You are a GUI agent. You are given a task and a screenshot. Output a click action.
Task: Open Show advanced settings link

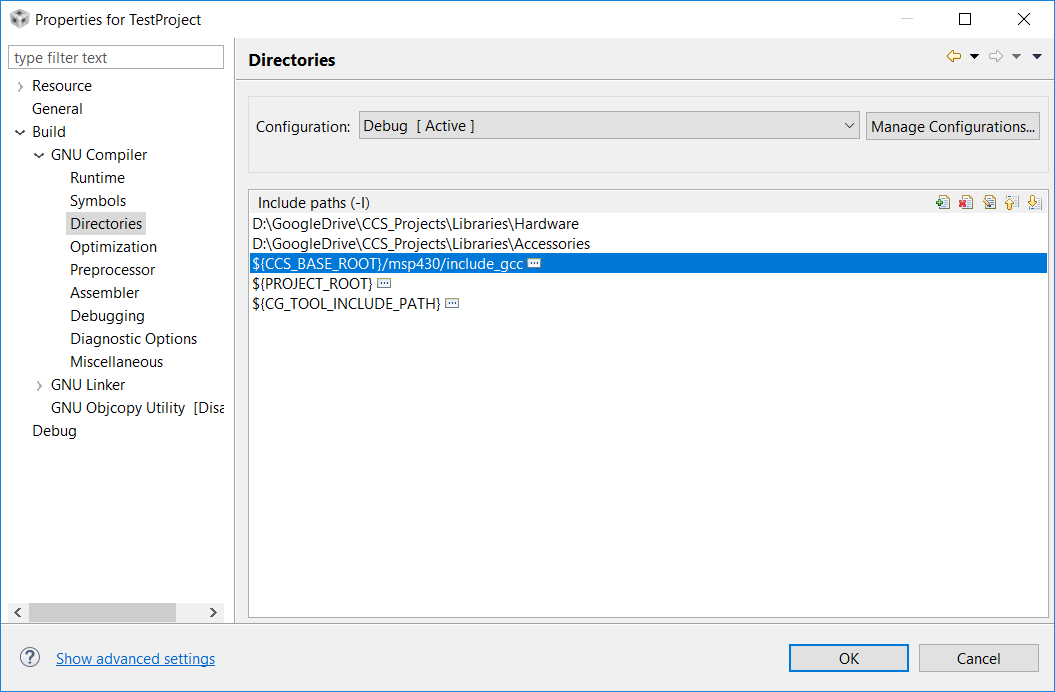click(135, 658)
